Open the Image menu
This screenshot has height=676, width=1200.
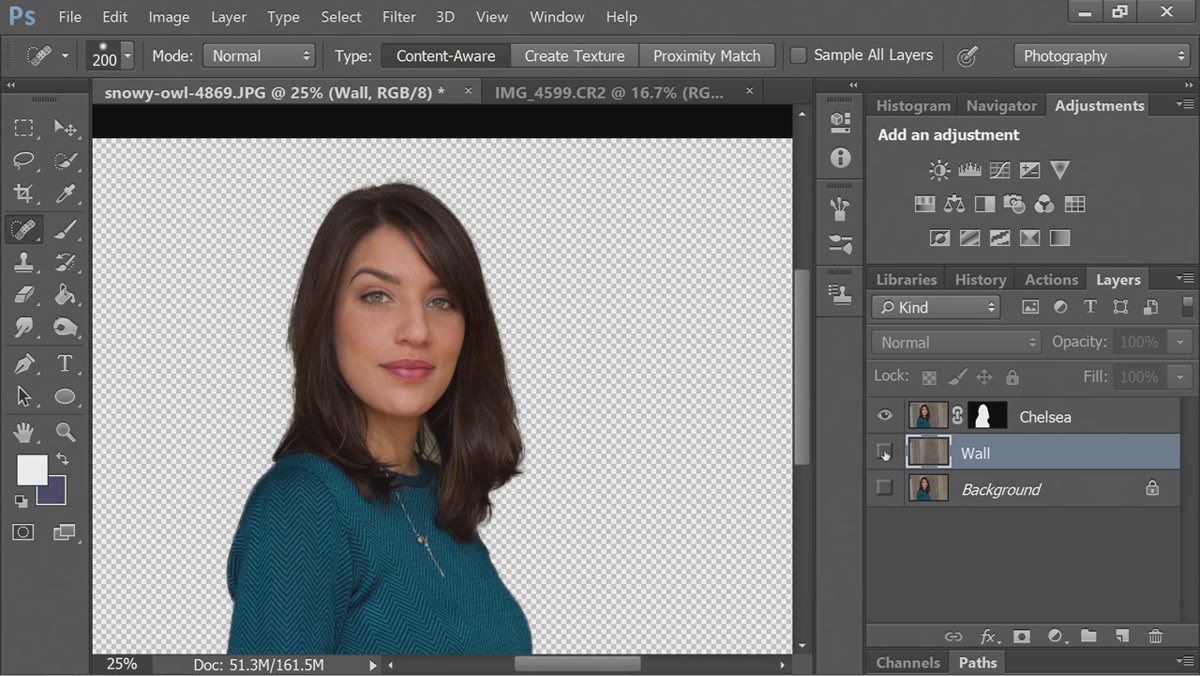pyautogui.click(x=169, y=17)
